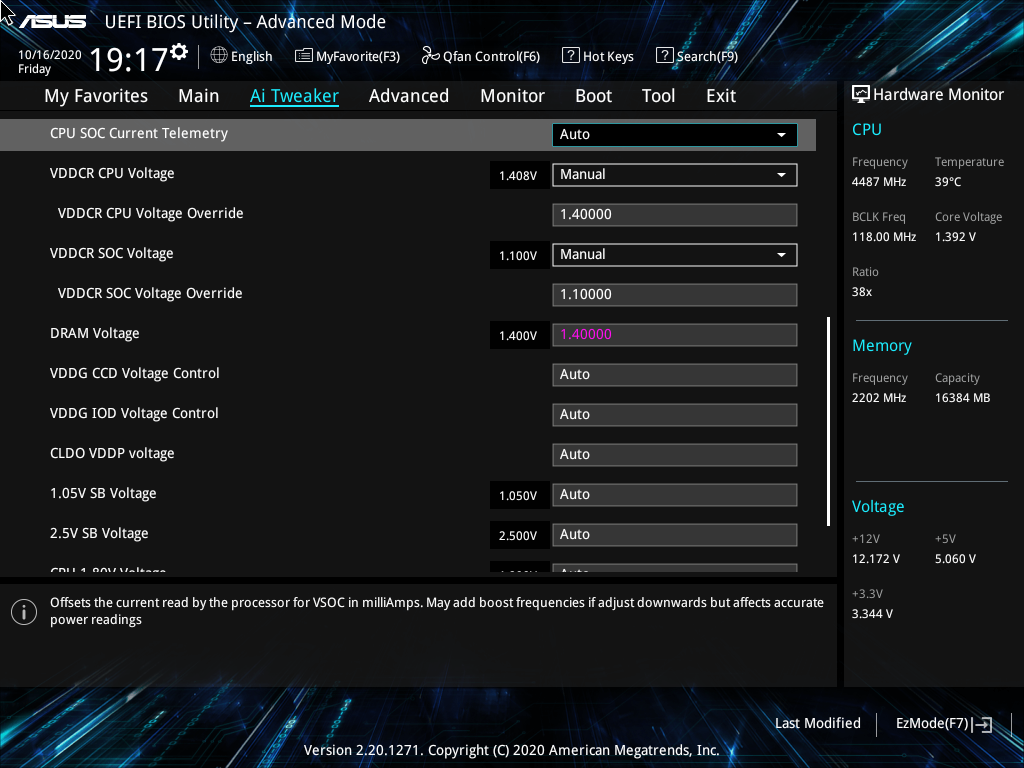Click the info icon in help panel
Image resolution: width=1024 pixels, height=768 pixels.
click(x=24, y=612)
